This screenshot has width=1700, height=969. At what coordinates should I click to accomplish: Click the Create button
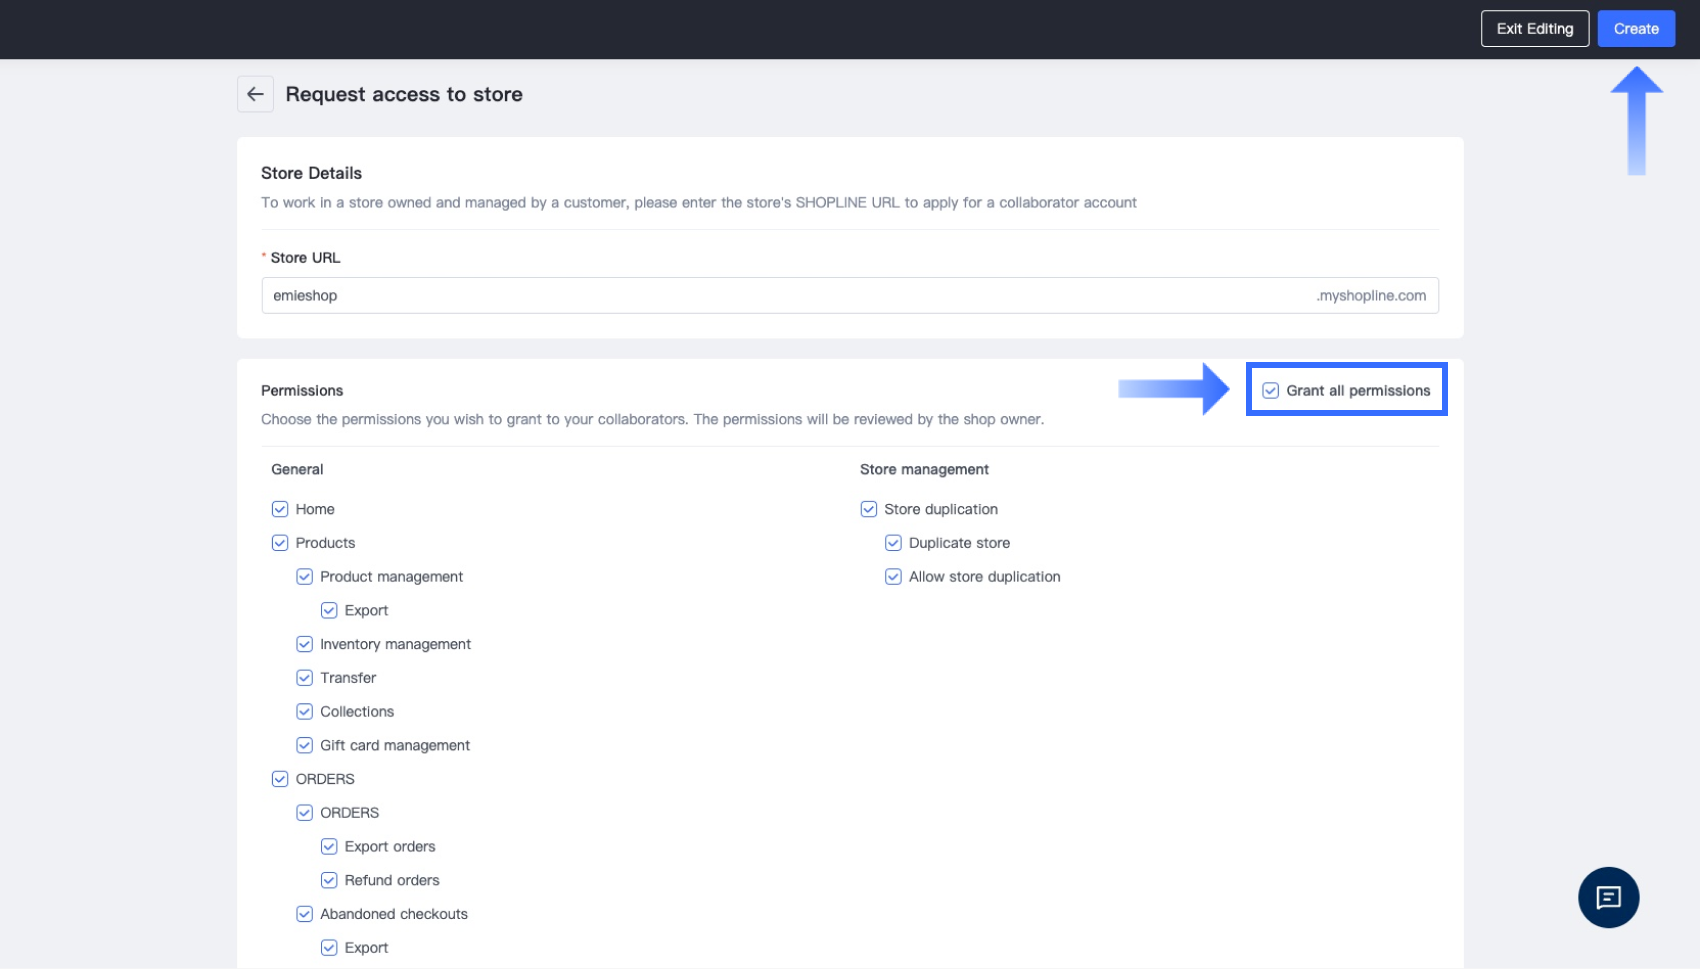pyautogui.click(x=1636, y=29)
